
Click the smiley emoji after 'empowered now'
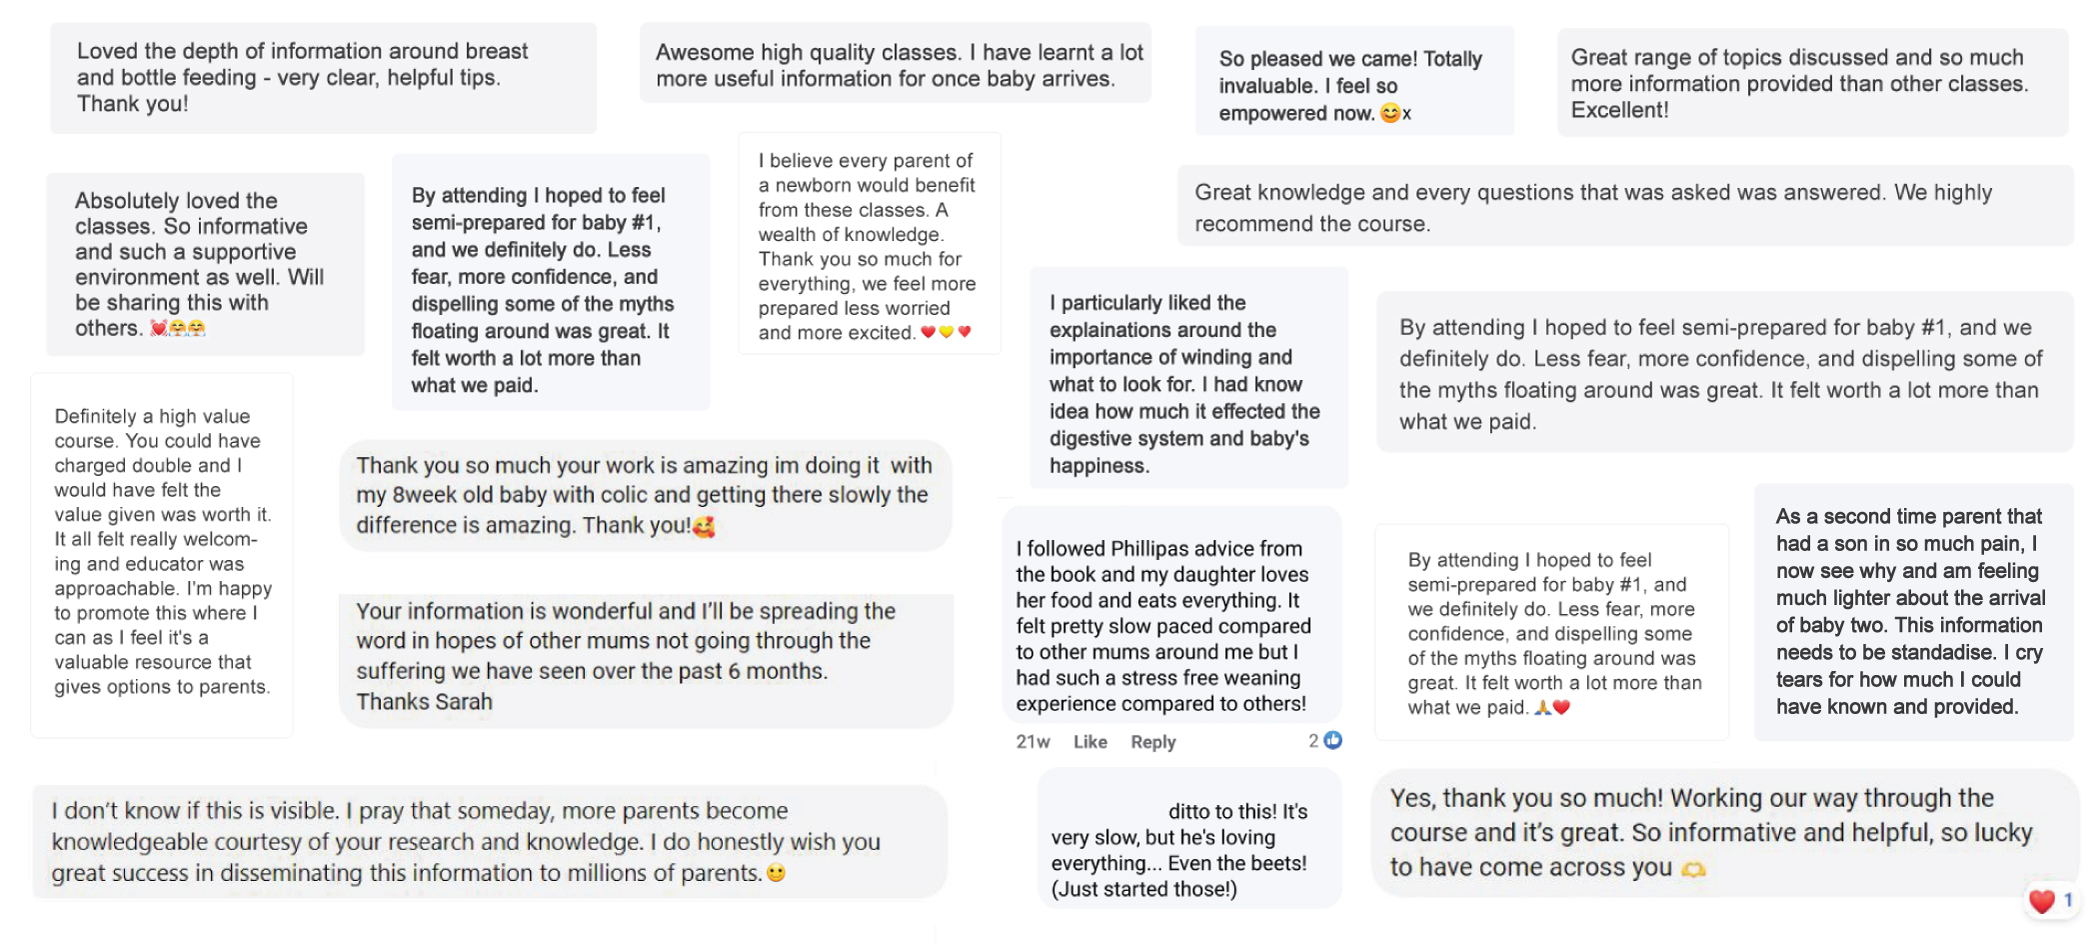click(1390, 114)
